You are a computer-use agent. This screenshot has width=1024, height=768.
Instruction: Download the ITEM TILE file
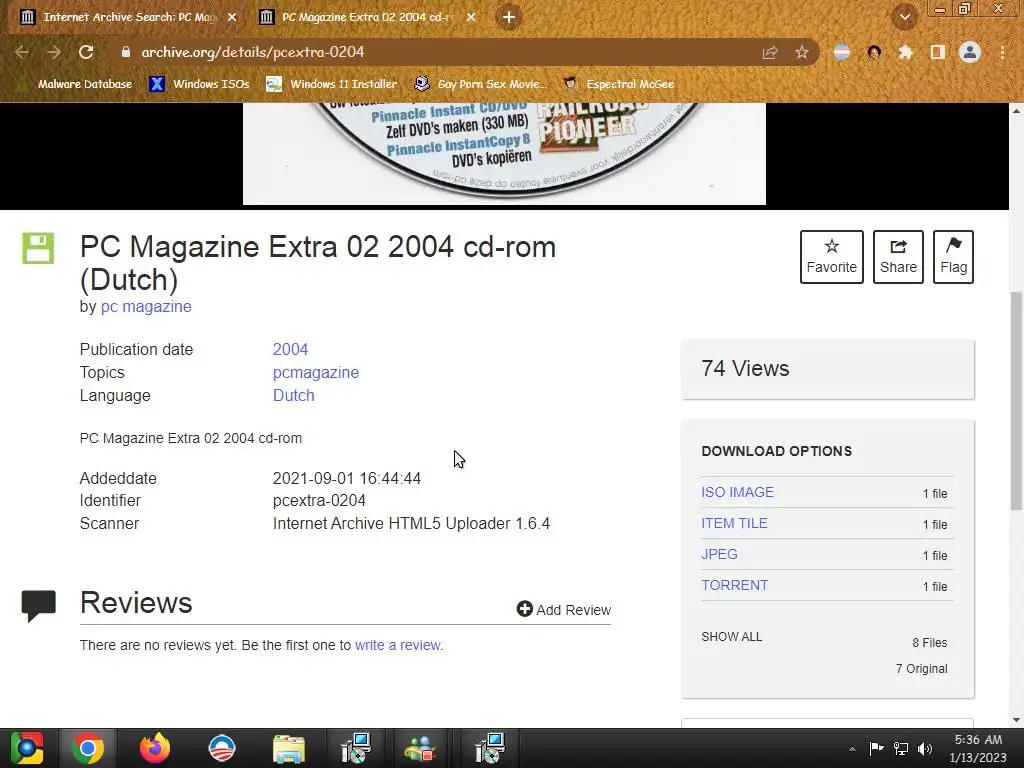pyautogui.click(x=734, y=523)
